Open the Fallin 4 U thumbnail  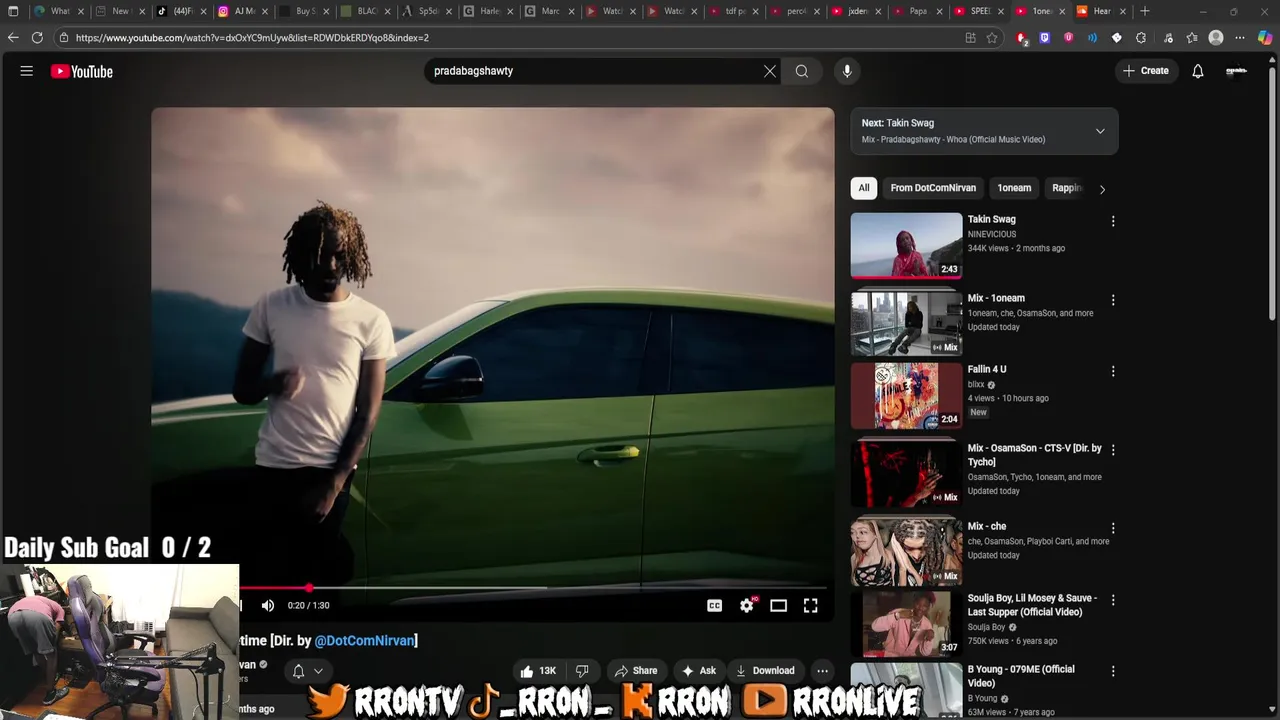pyautogui.click(x=906, y=395)
